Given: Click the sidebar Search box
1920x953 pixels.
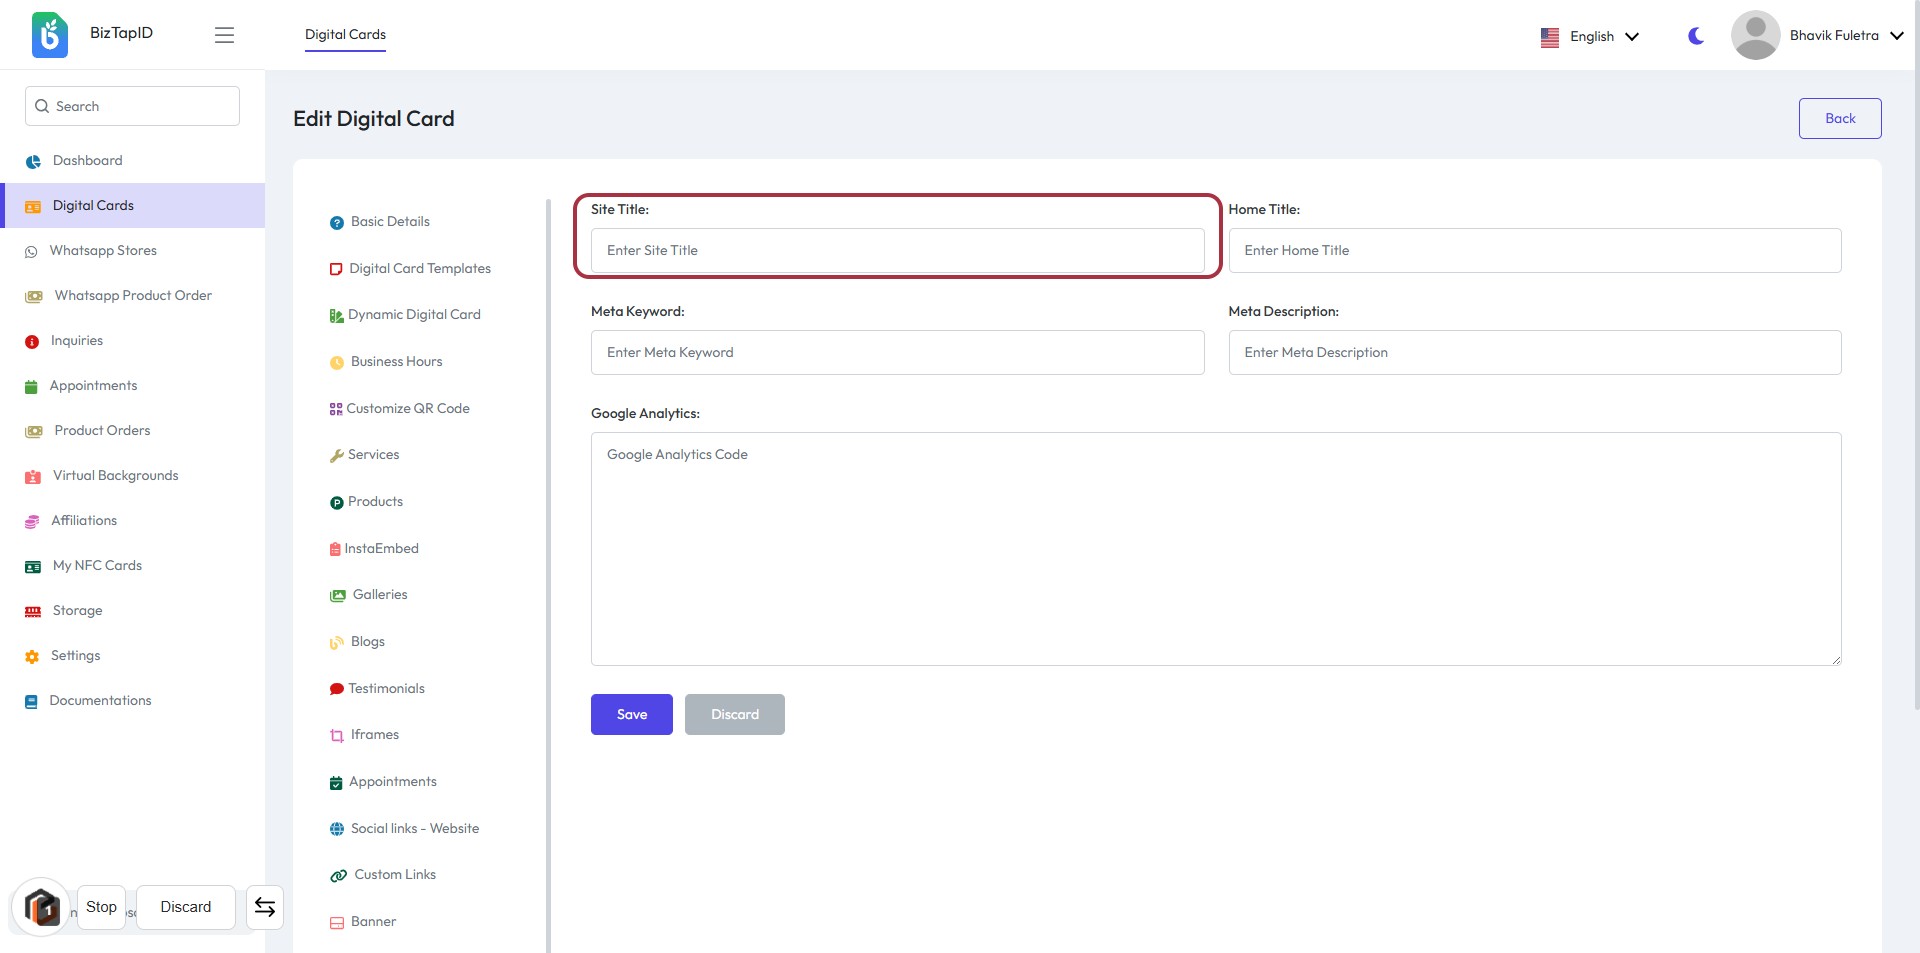Looking at the screenshot, I should 133,106.
